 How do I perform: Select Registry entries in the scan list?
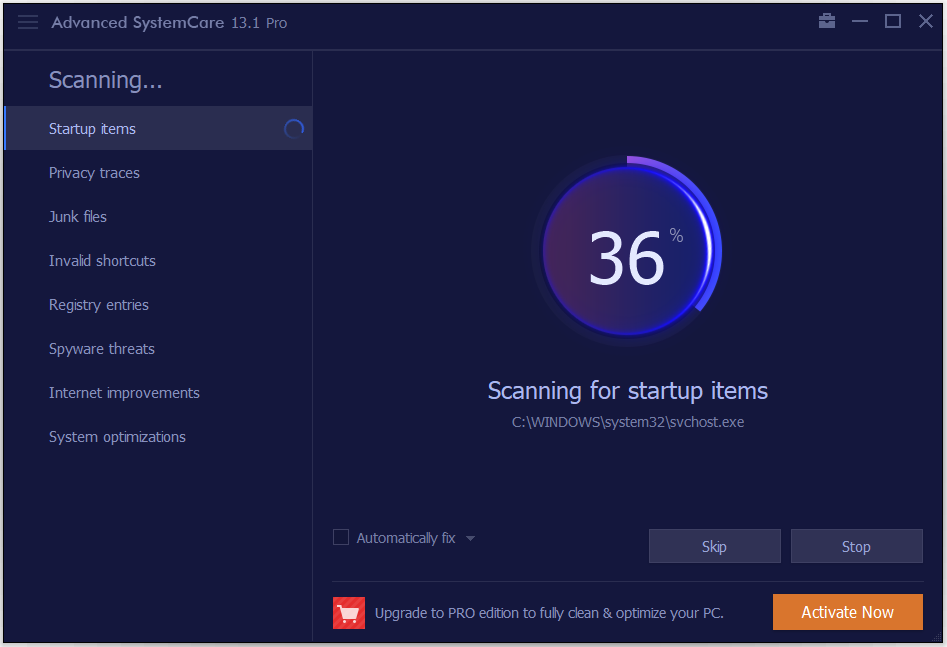tap(158, 305)
